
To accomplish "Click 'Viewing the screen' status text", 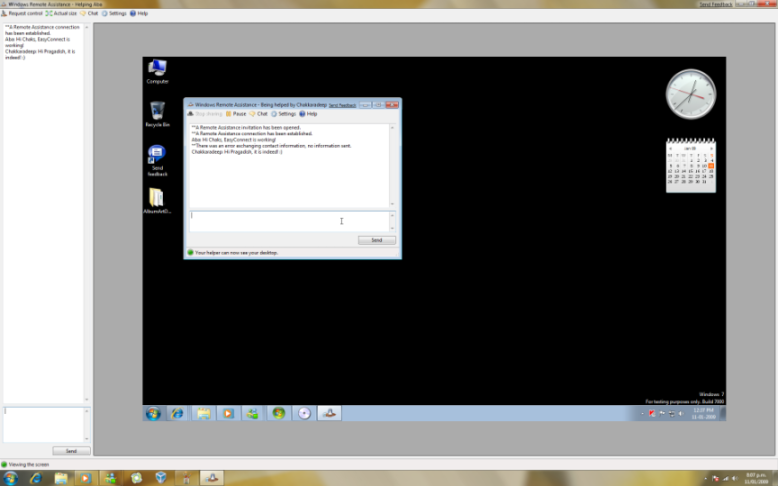I will [x=29, y=465].
